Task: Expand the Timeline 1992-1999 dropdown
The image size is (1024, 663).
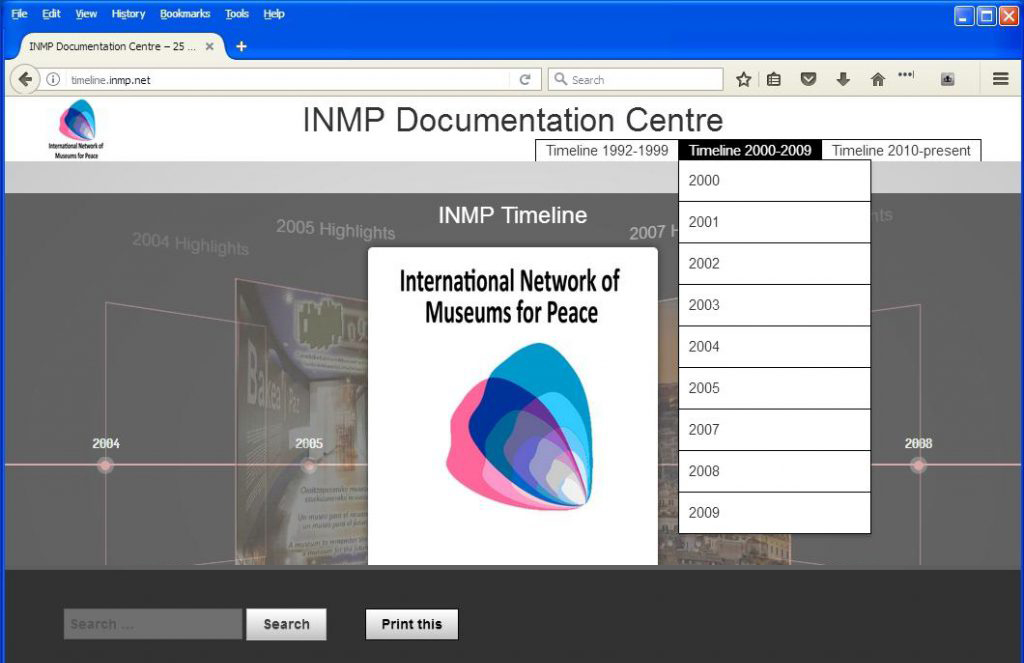Action: pyautogui.click(x=607, y=150)
